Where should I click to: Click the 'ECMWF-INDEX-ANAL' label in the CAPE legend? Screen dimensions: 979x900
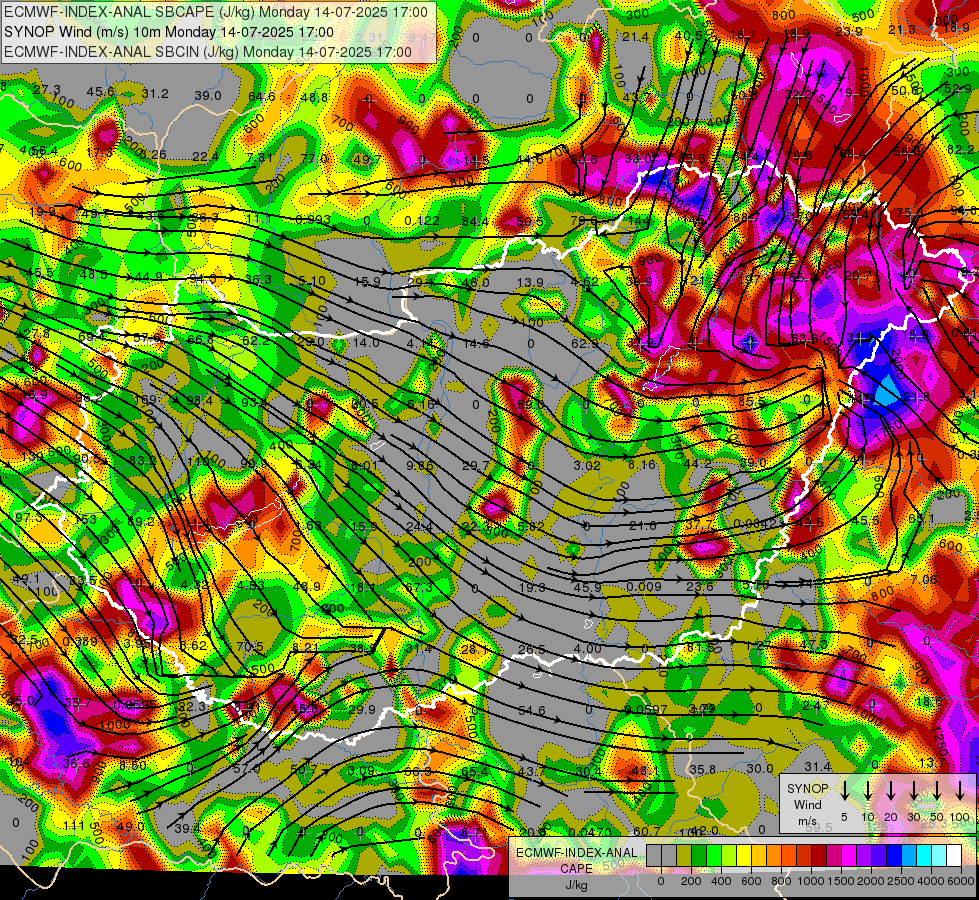[576, 853]
